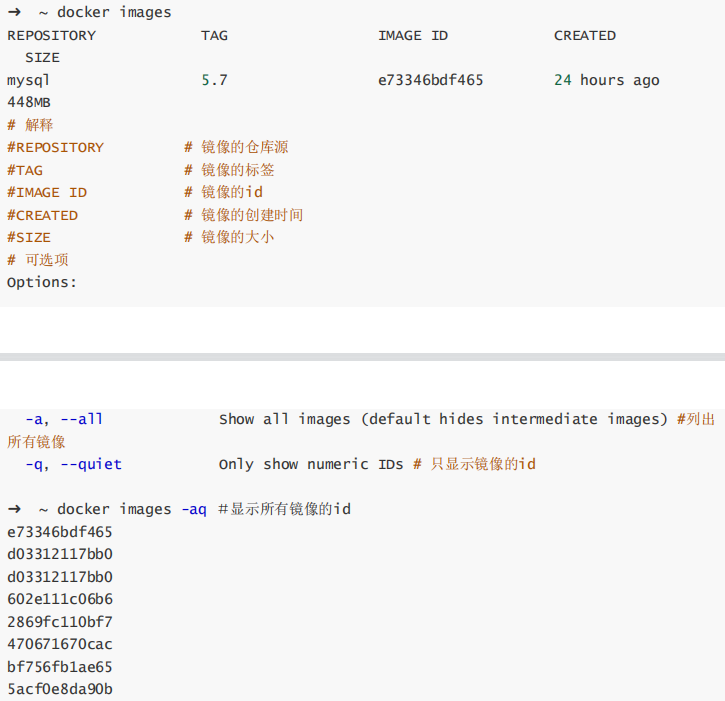Image resolution: width=725 pixels, height=701 pixels.
Task: Click the '-a, --all' option flag
Action: click(x=64, y=419)
